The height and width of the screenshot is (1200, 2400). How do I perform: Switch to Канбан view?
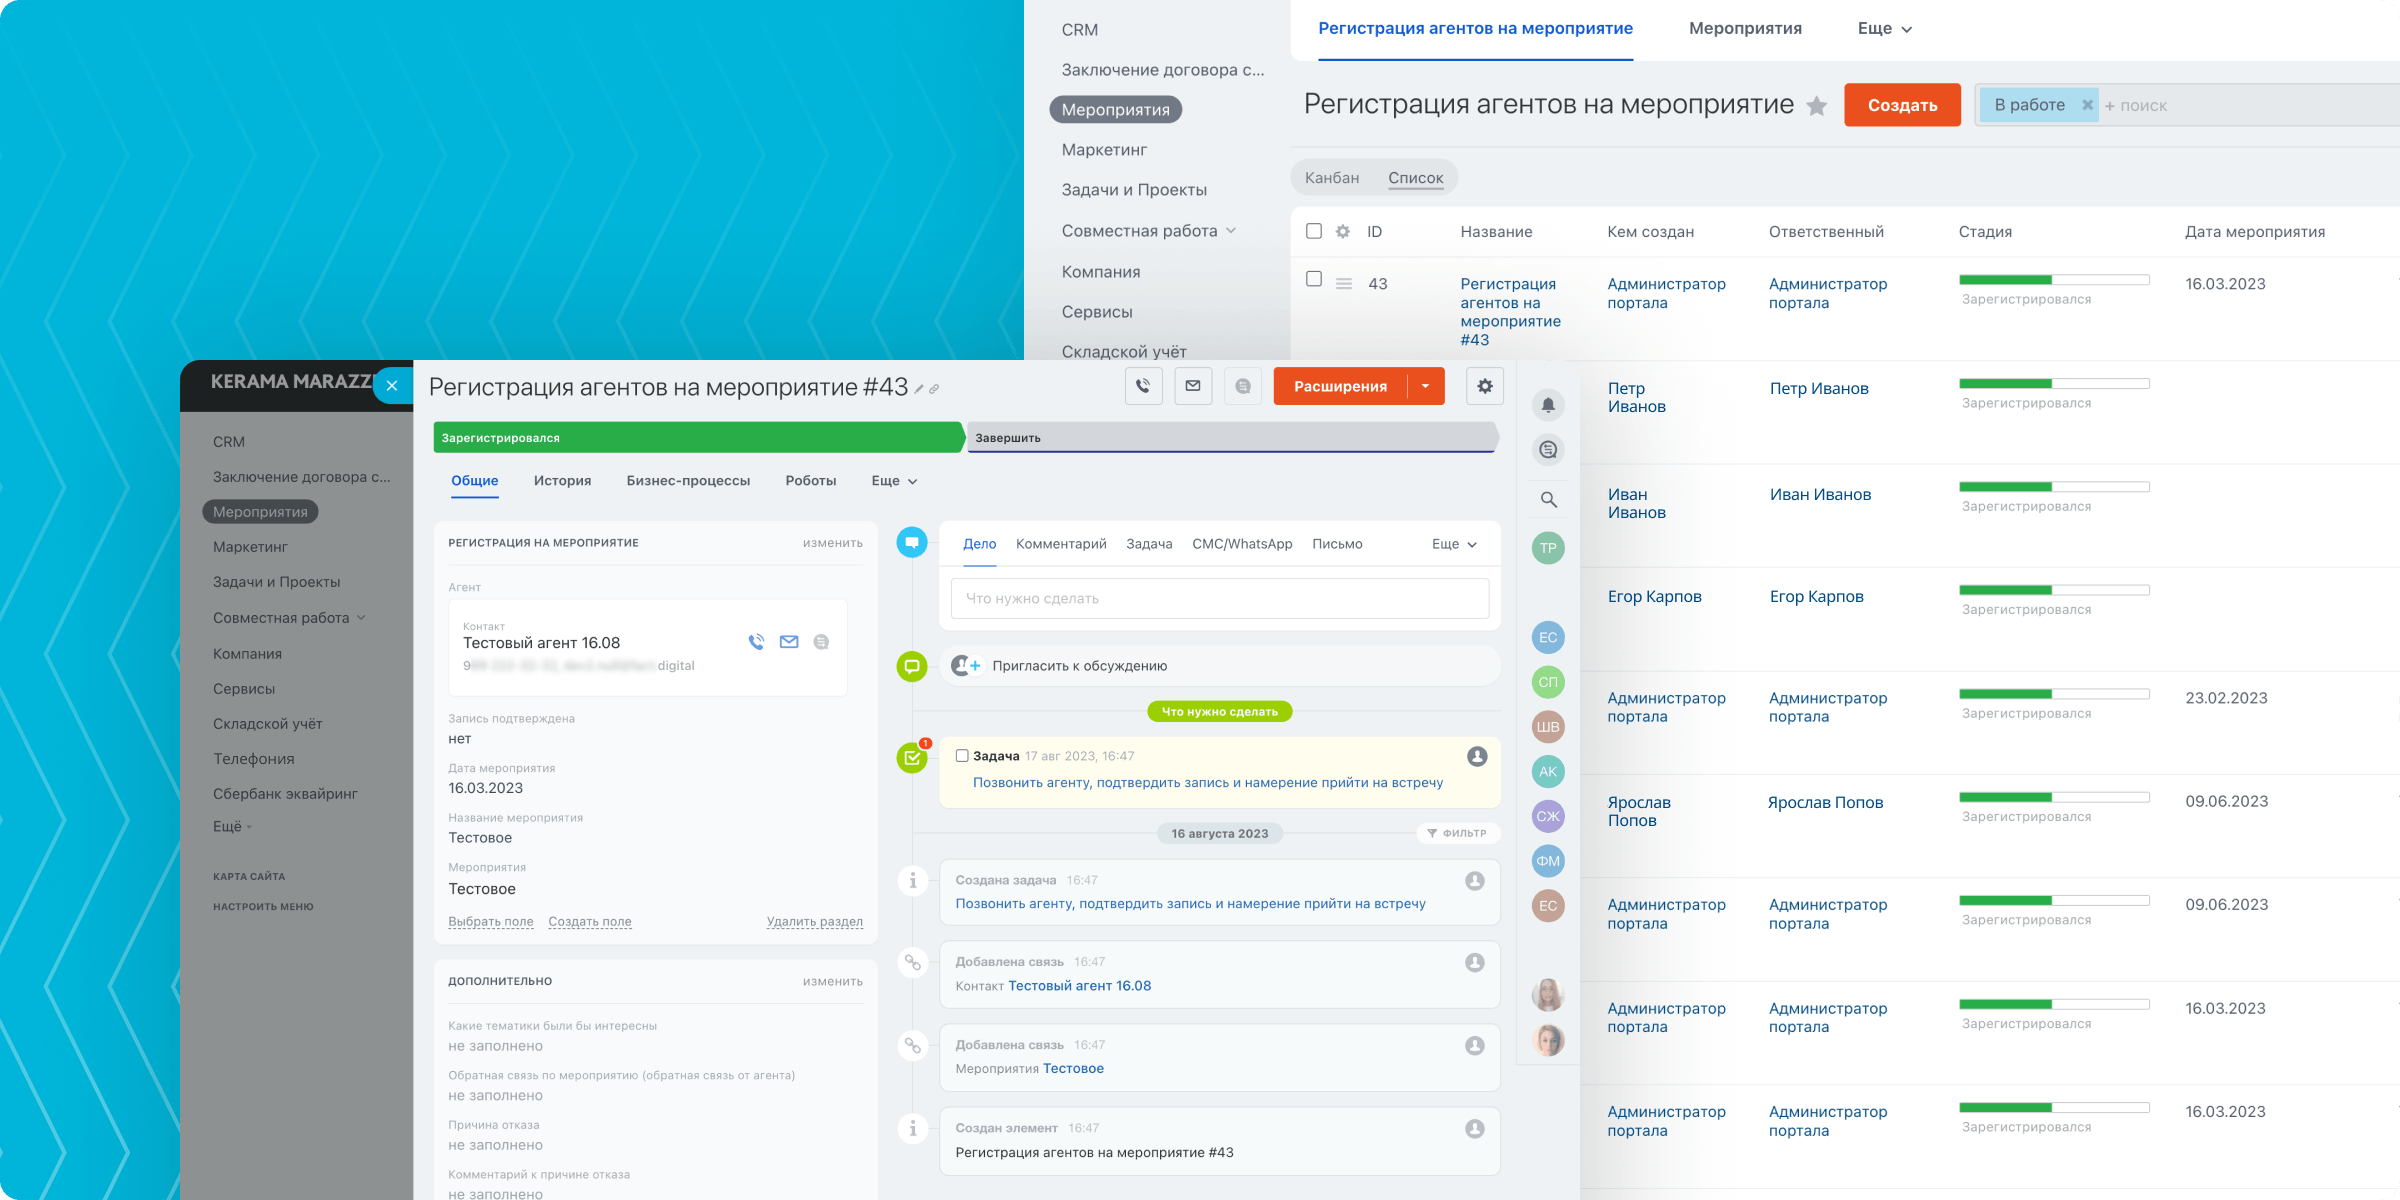(x=1332, y=178)
